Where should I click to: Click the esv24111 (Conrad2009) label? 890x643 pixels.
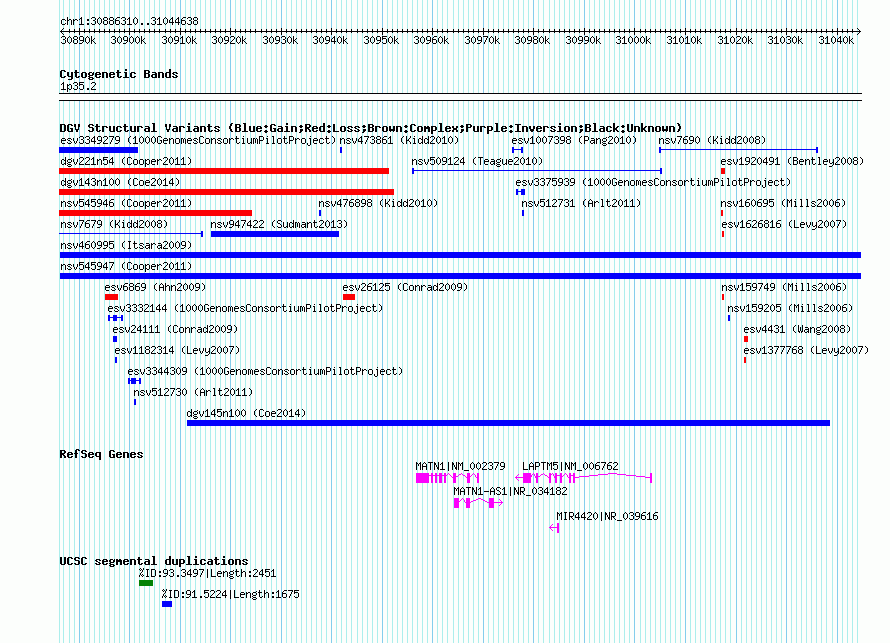click(x=175, y=329)
